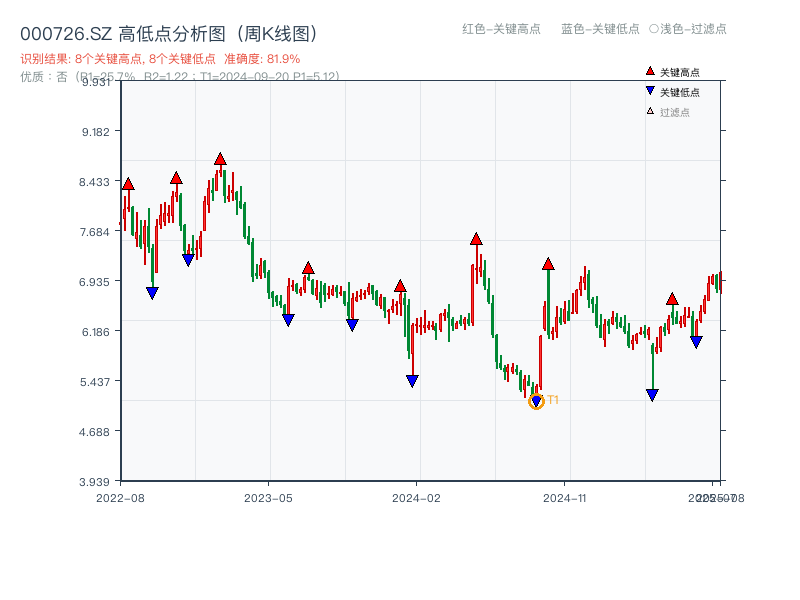Select red triangle atop the mid-2024 price spike
This screenshot has width=800, height=600.
[476, 239]
